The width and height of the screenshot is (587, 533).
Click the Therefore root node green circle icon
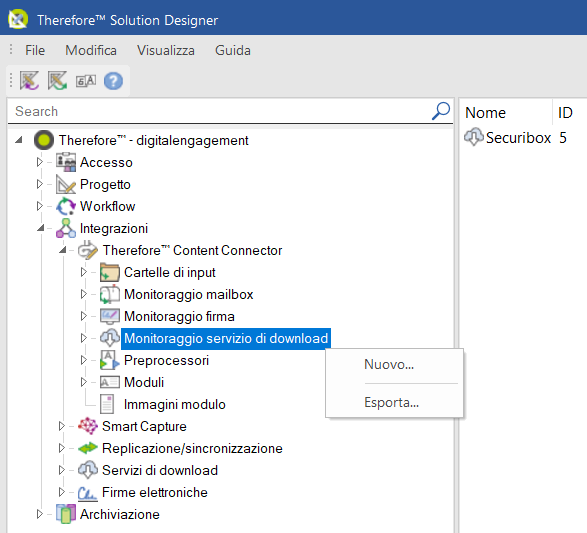pyautogui.click(x=44, y=140)
